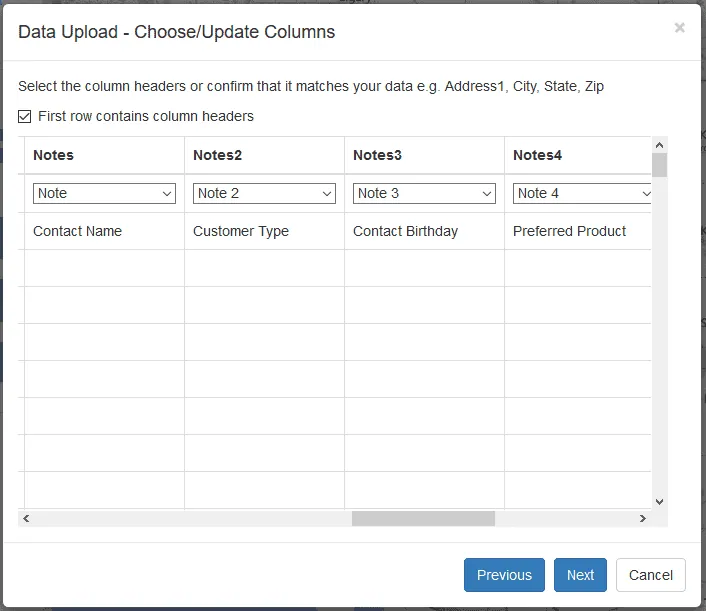Viewport: 706px width, 611px height.
Task: Select the Notes3 column header
Action: tap(377, 155)
